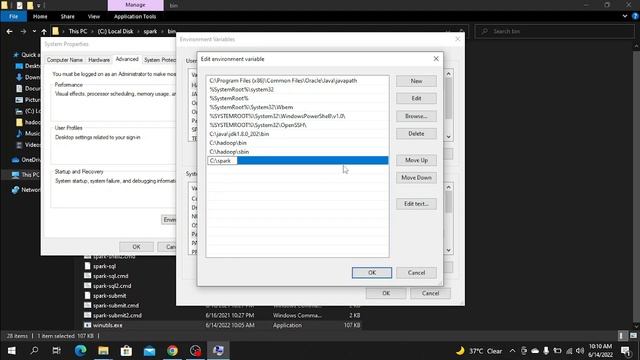Delete the selected path entry
This screenshot has height=360, width=640.
[416, 133]
